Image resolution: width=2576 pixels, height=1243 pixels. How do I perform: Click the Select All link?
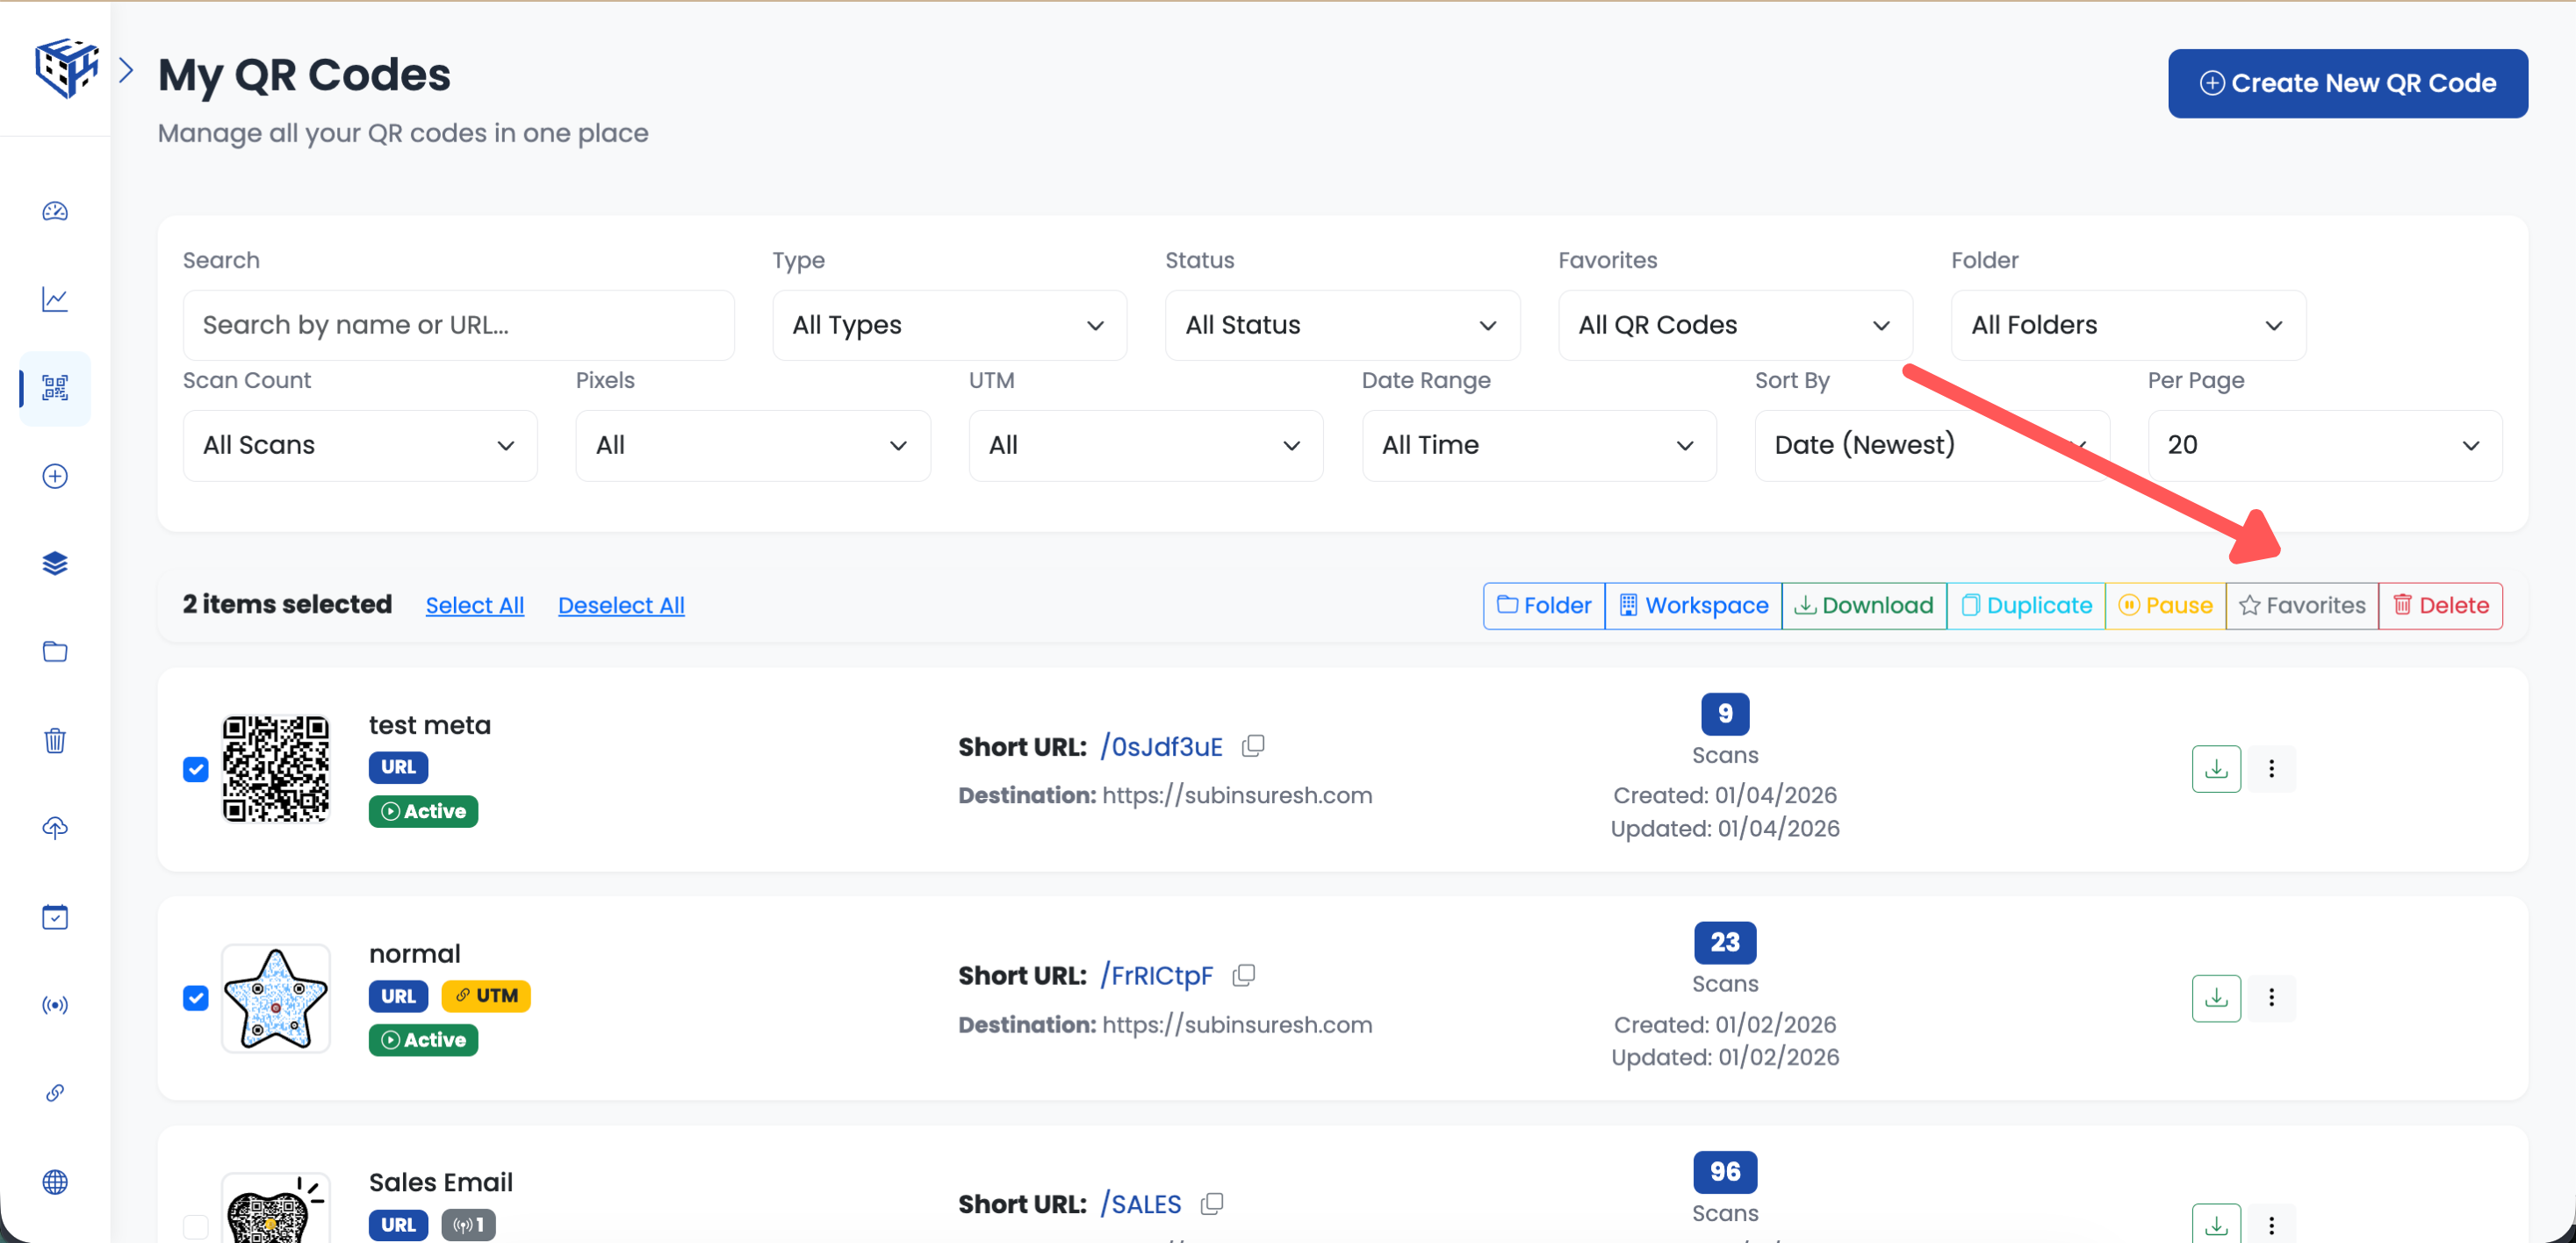pyautogui.click(x=475, y=605)
